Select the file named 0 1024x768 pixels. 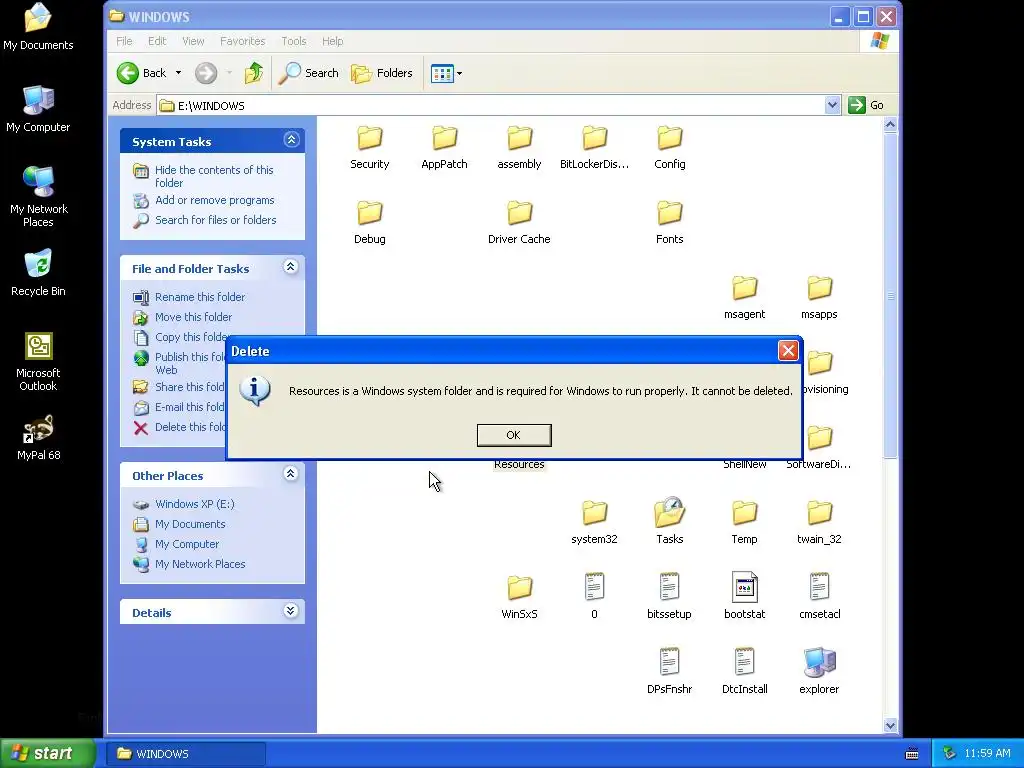tap(594, 596)
